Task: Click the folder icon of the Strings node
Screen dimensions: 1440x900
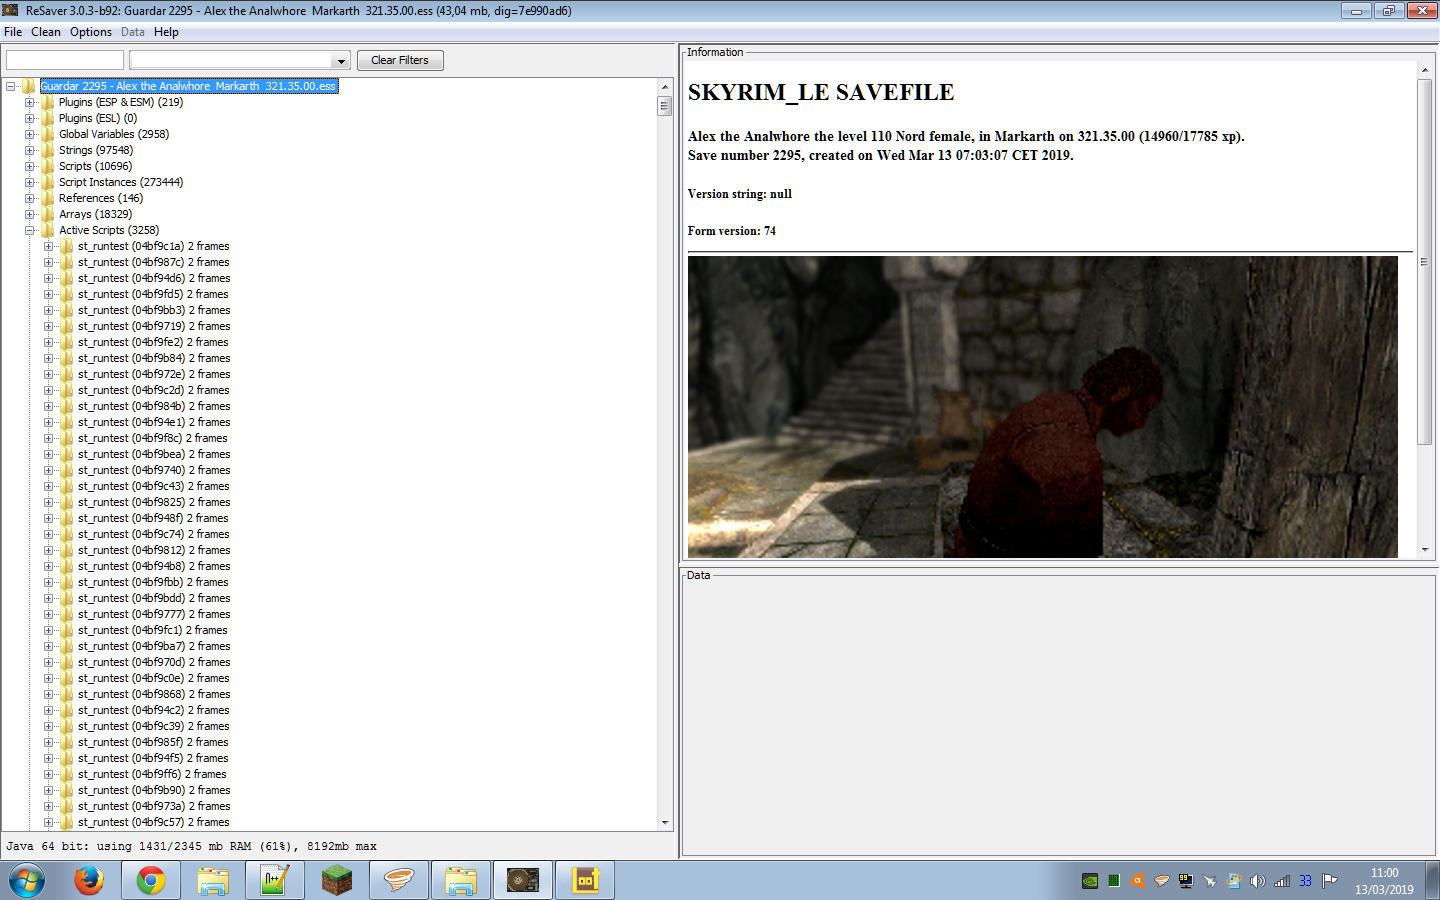Action: (47, 150)
